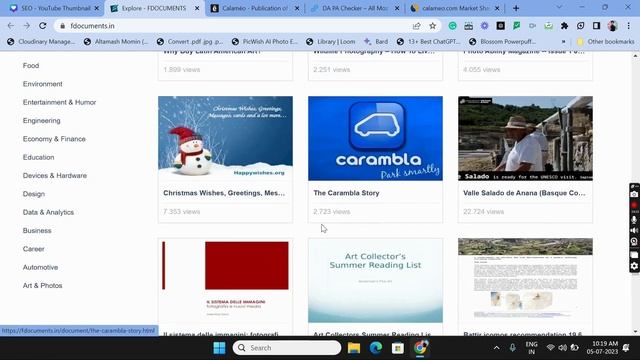Viewport: 640px width, 360px height.
Task: Open volume control in system tray
Action: (562, 348)
